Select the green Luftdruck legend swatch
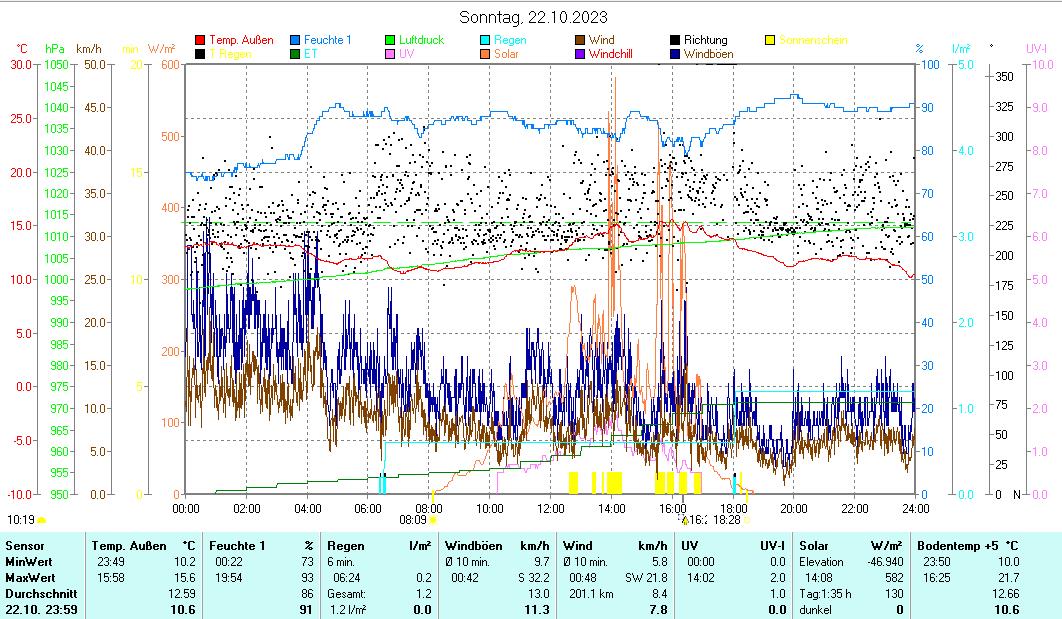Image resolution: width=1062 pixels, height=619 pixels. pyautogui.click(x=391, y=41)
